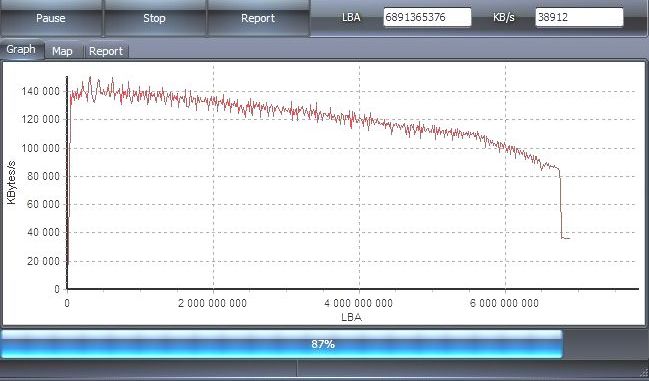Click the window resize grip corner

click(644, 373)
